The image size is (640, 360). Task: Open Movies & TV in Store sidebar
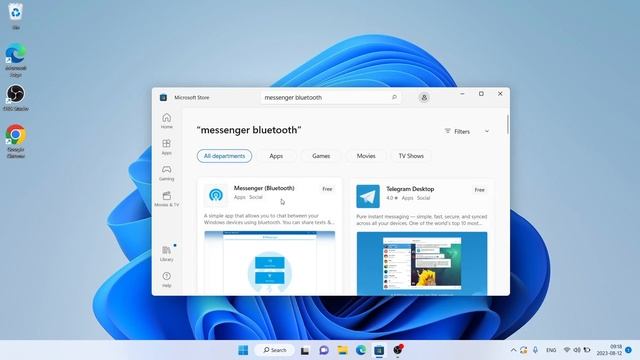pyautogui.click(x=167, y=199)
